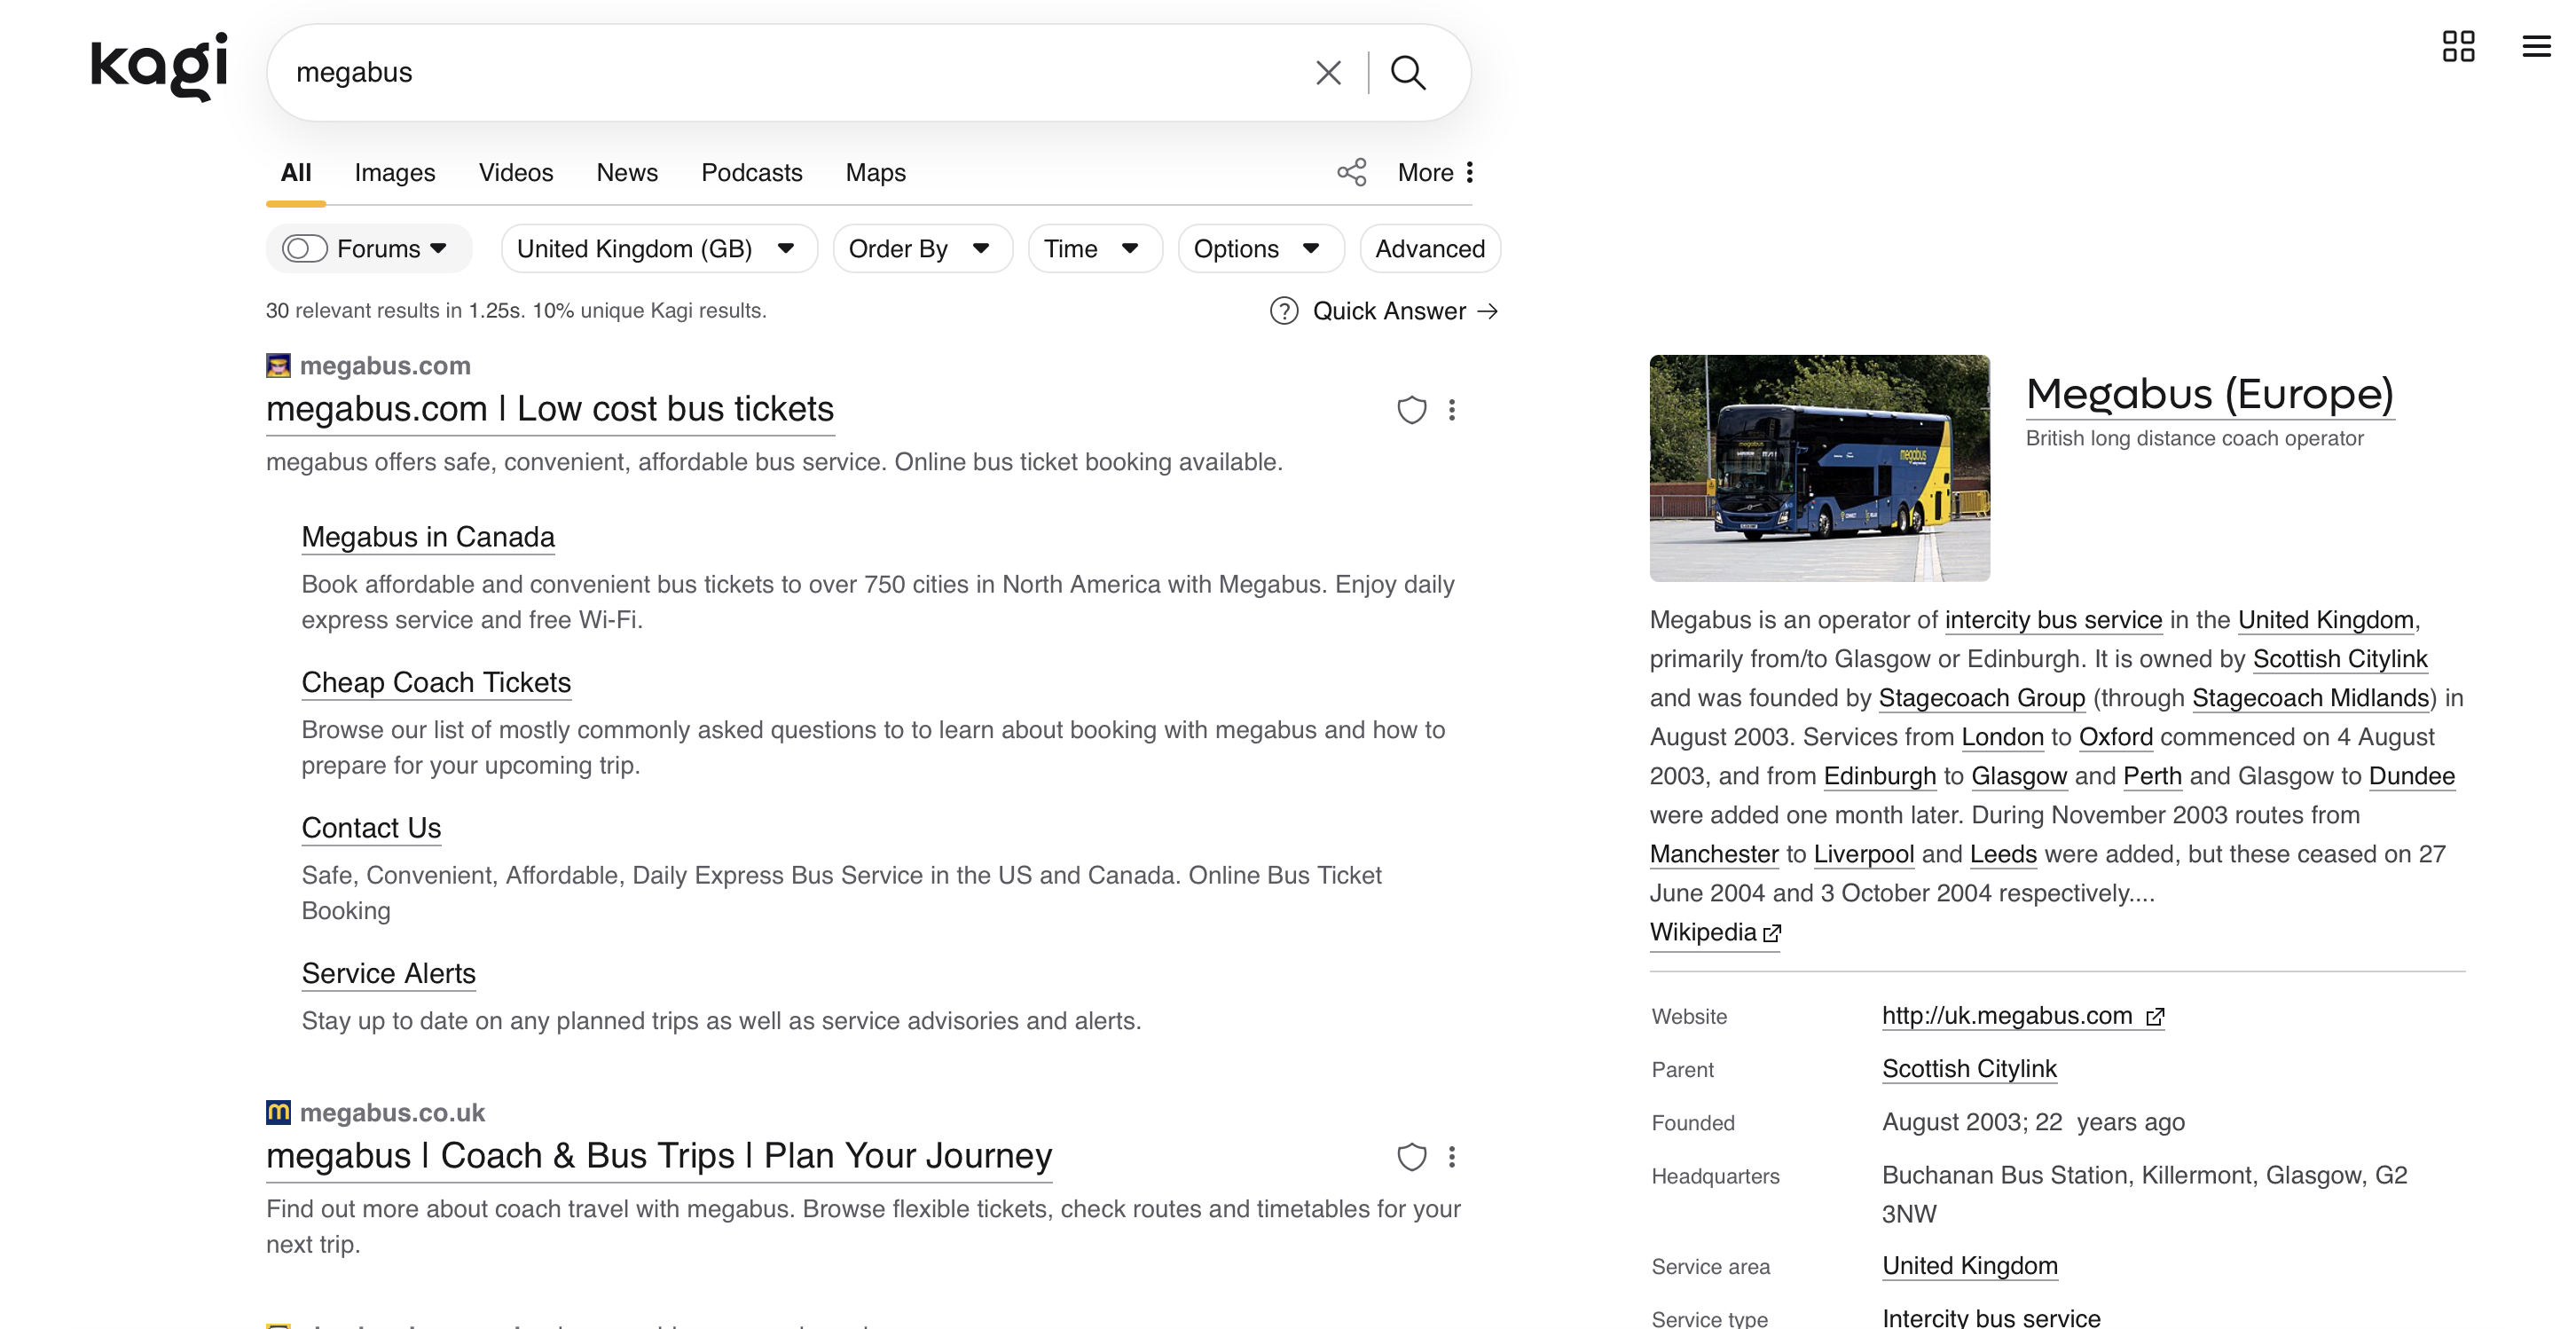Open the hamburger menu
Image resolution: width=2576 pixels, height=1329 pixels.
pos(2536,46)
